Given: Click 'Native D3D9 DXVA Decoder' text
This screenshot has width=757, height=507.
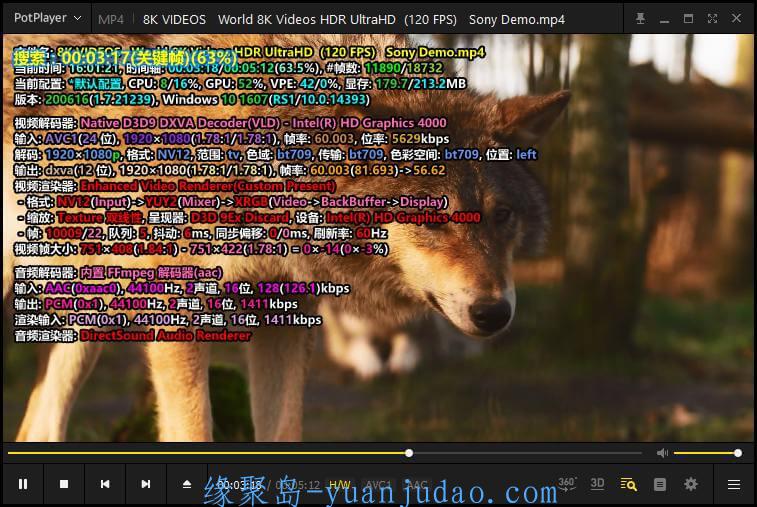Looking at the screenshot, I should pyautogui.click(x=180, y=123).
